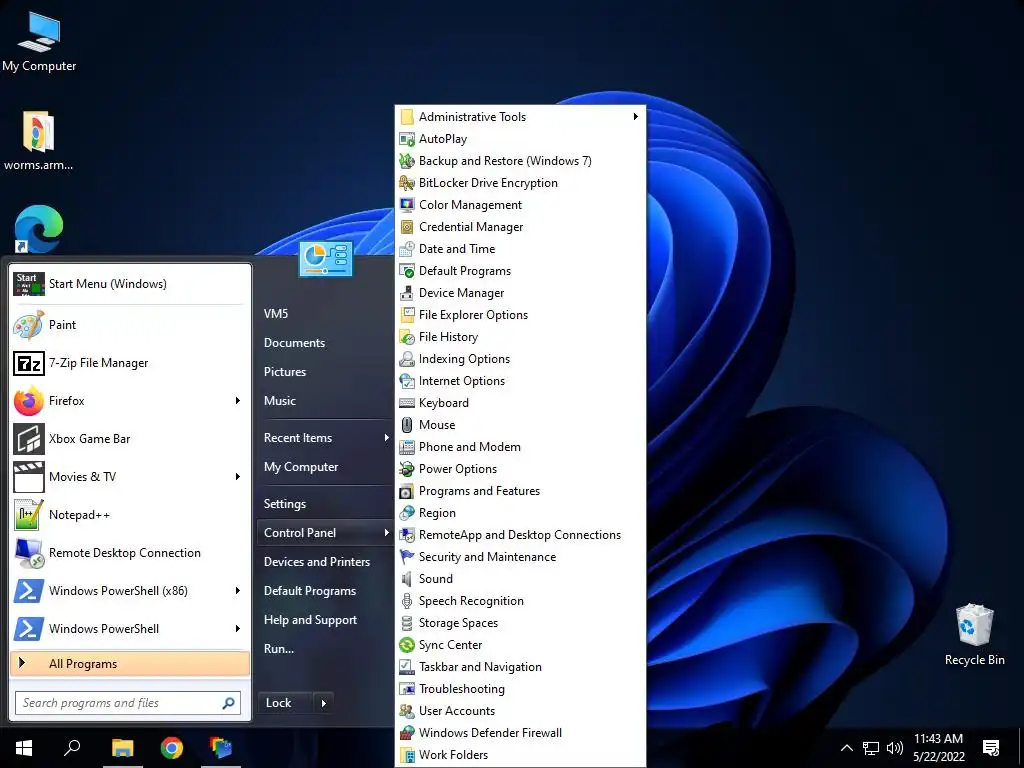Click the search magnifier in start menu
Image resolution: width=1024 pixels, height=768 pixels.
click(229, 703)
